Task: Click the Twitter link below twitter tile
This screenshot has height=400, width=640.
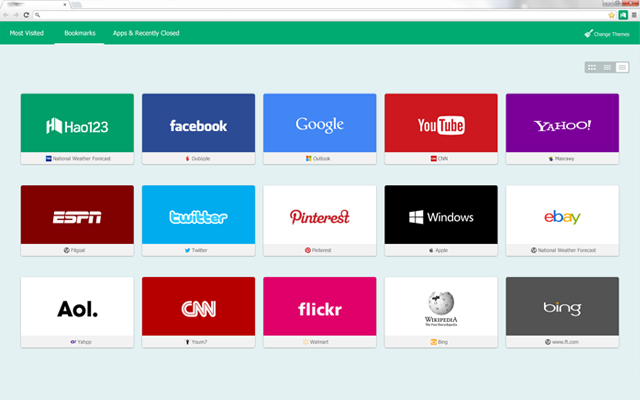Action: [196, 250]
